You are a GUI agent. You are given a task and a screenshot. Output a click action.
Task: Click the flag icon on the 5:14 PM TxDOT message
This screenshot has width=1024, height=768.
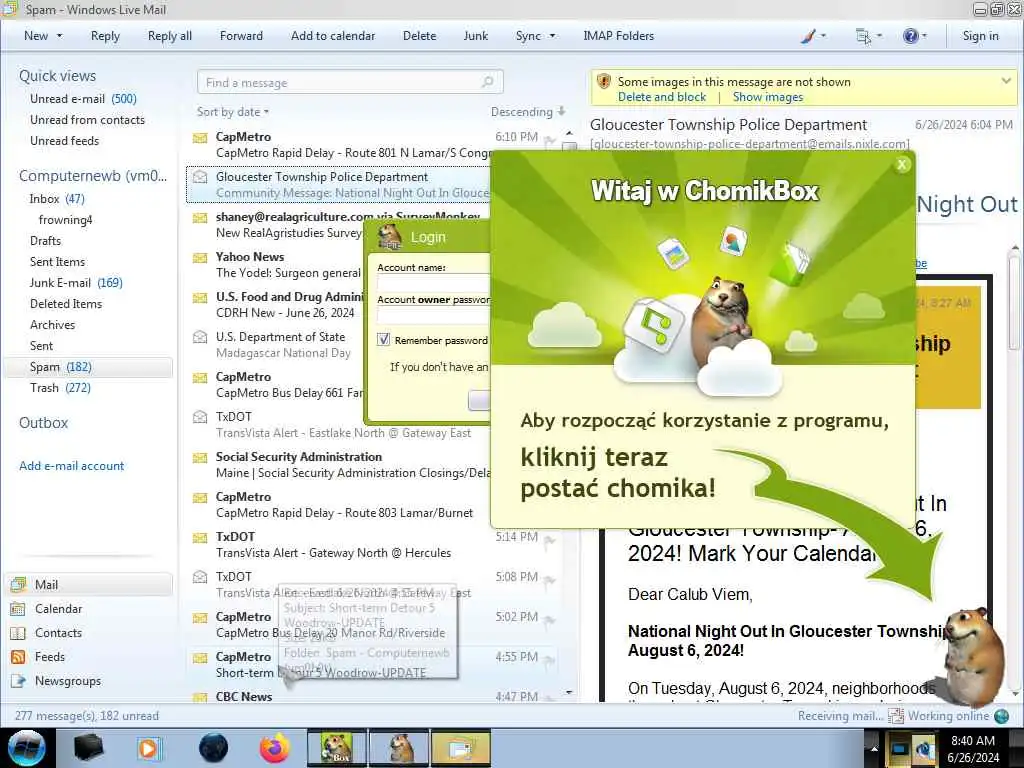[x=550, y=540]
